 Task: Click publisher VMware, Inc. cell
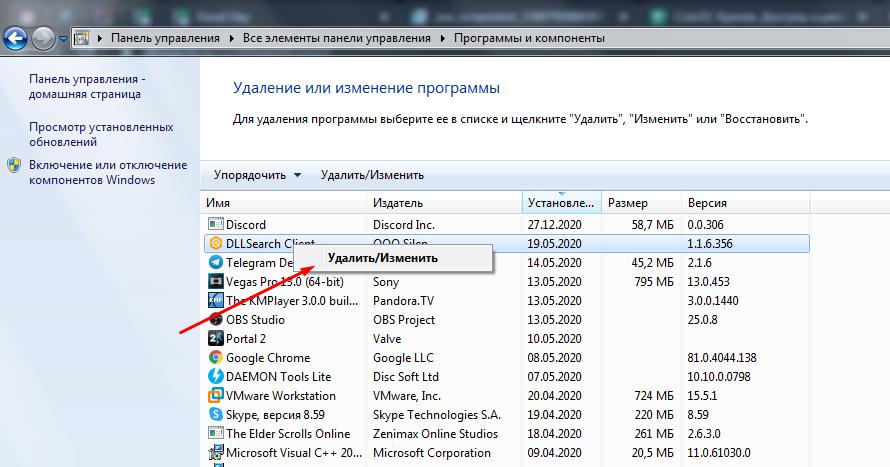(x=407, y=396)
